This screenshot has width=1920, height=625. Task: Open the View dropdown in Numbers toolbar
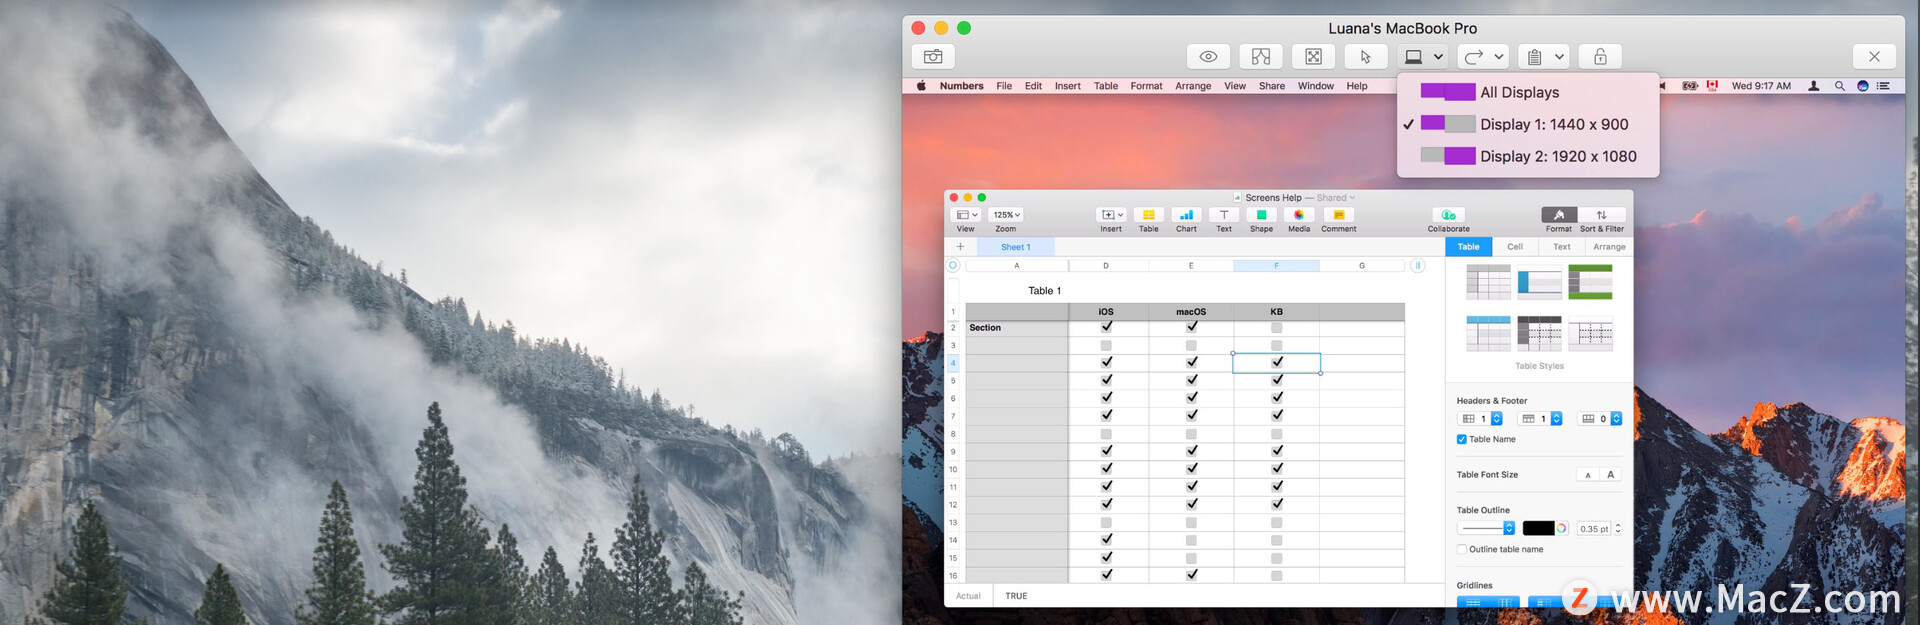[966, 215]
